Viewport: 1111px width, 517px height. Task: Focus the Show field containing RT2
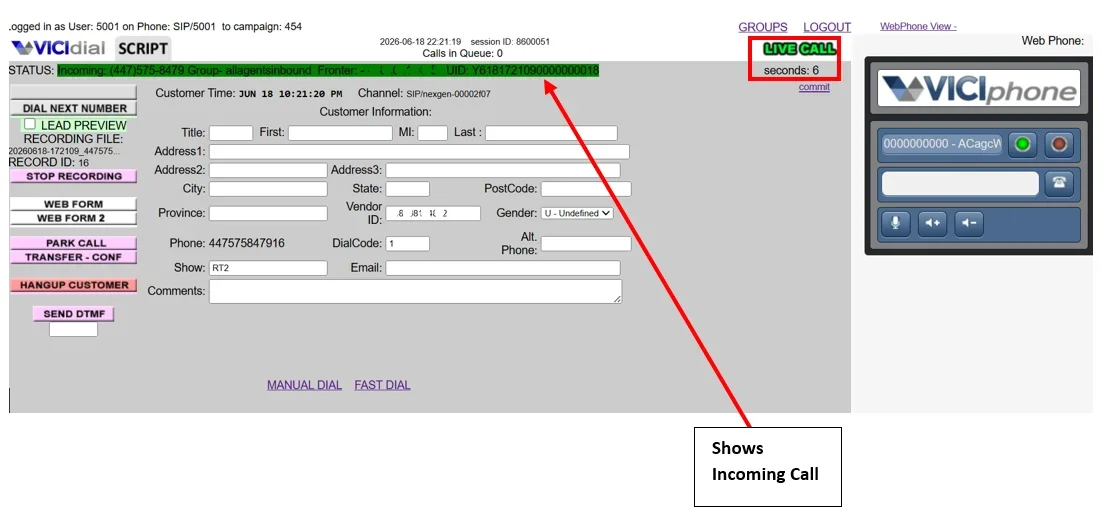tap(269, 268)
